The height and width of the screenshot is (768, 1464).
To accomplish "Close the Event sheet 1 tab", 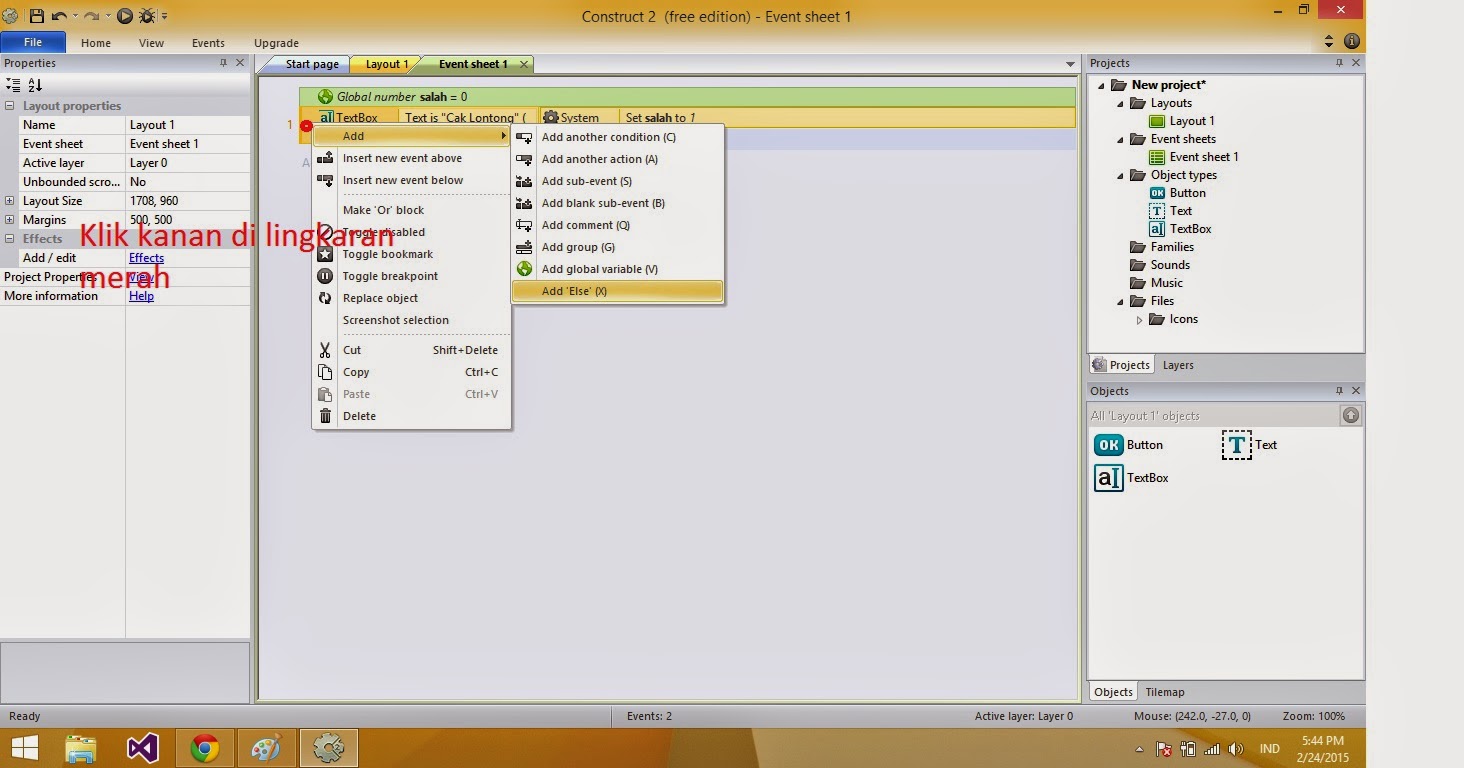I will [x=523, y=64].
